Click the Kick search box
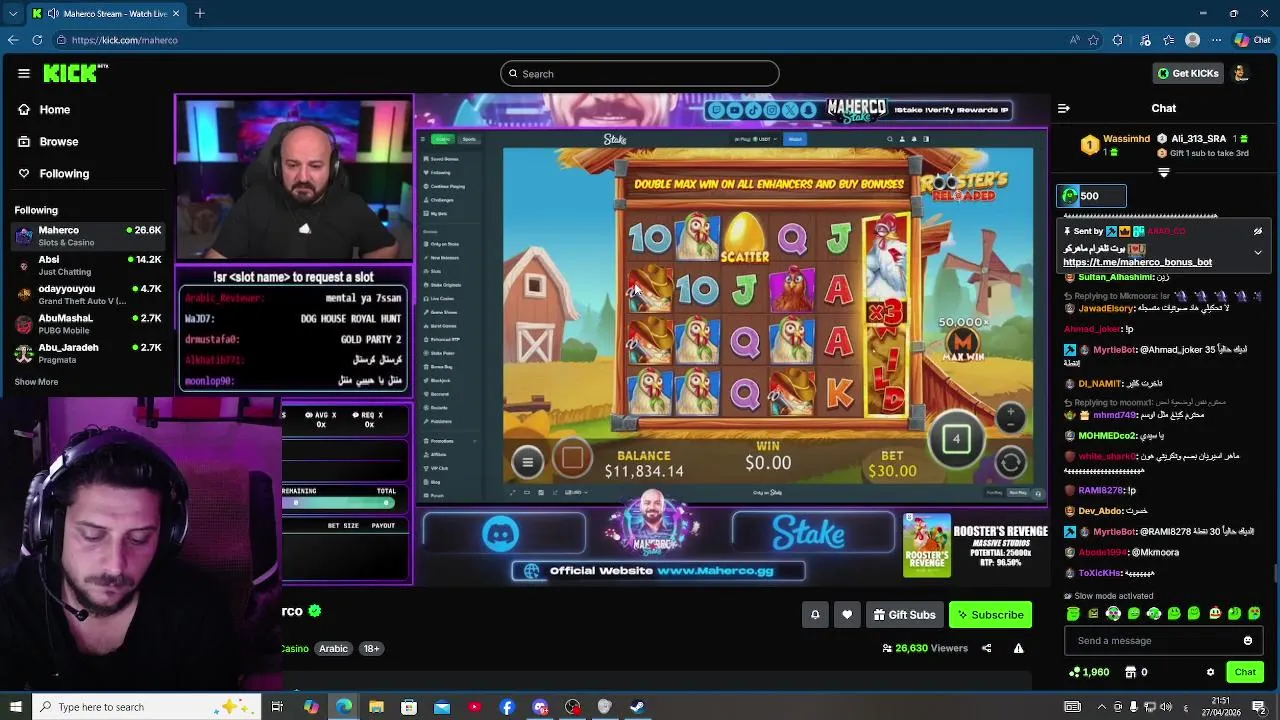The image size is (1280, 720). (x=640, y=74)
